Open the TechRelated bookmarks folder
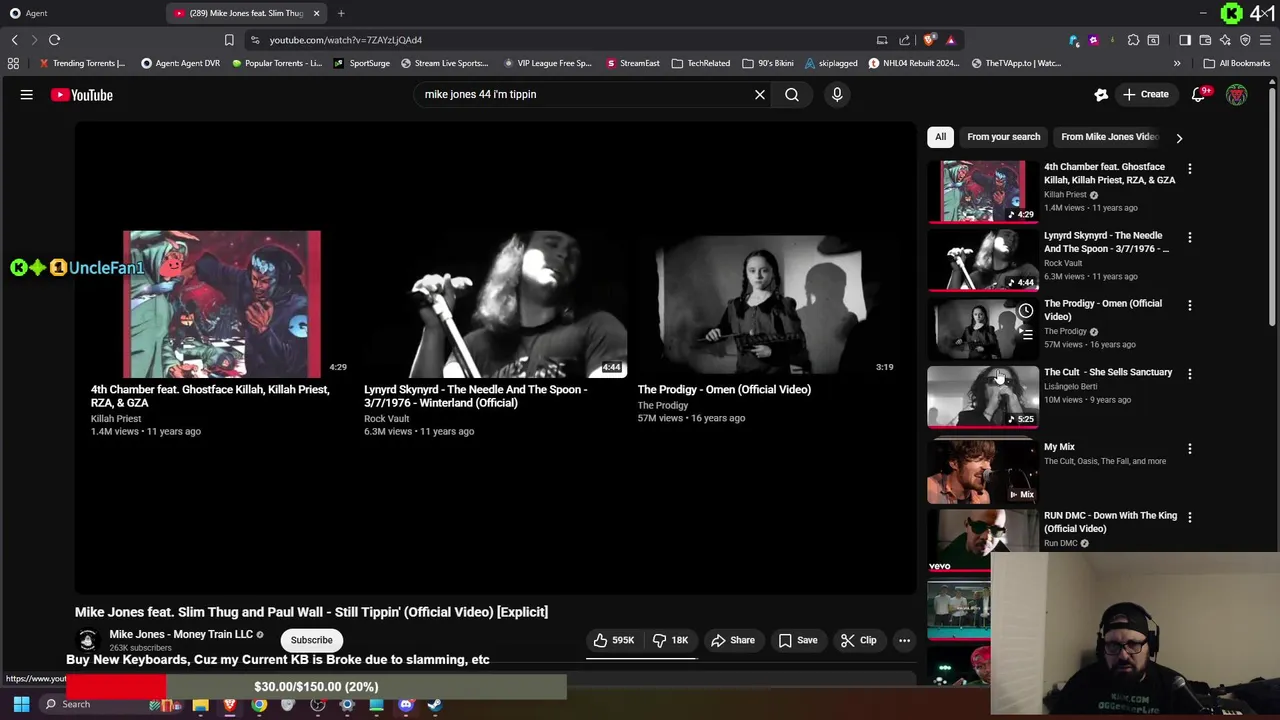The width and height of the screenshot is (1280, 720). [x=700, y=63]
